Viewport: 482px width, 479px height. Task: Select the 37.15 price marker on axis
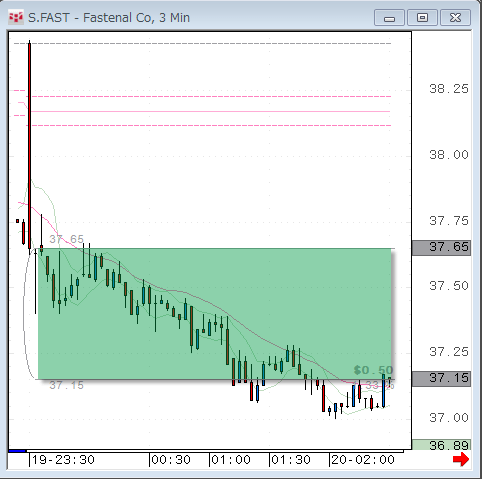442,379
